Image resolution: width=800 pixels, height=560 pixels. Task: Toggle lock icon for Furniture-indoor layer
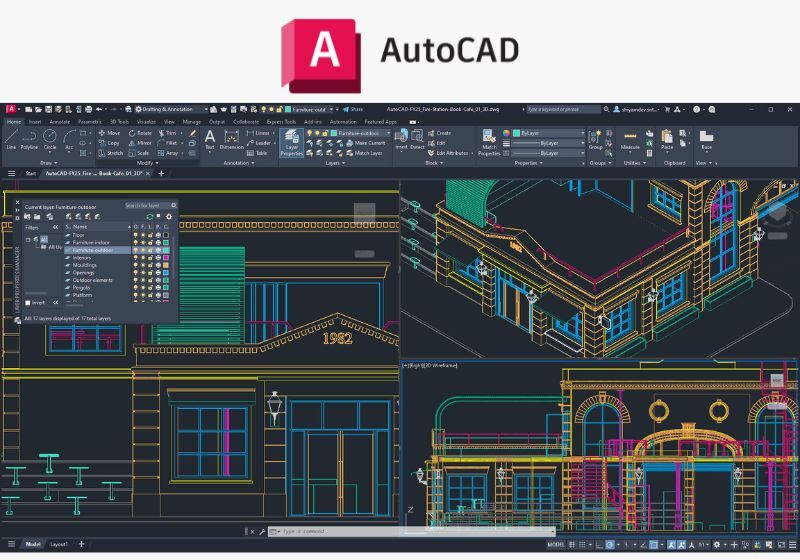click(x=151, y=243)
